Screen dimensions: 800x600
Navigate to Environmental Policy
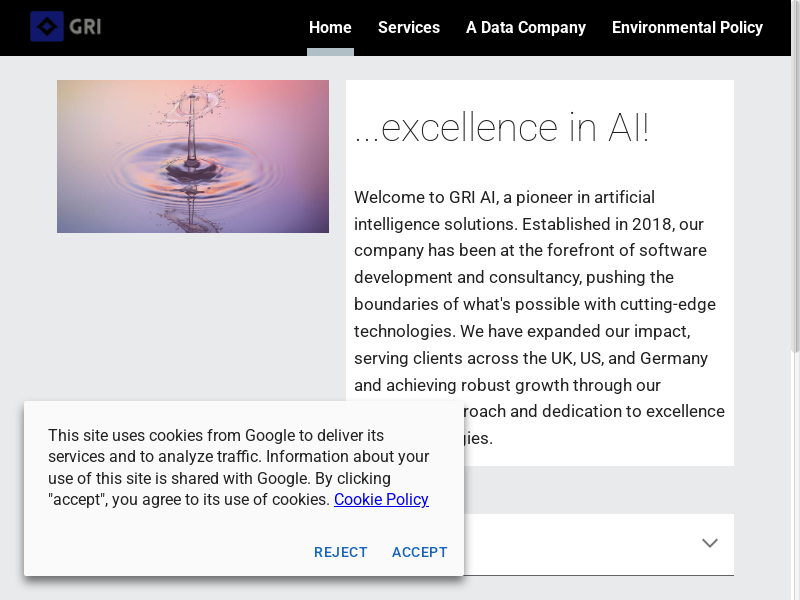coord(687,27)
